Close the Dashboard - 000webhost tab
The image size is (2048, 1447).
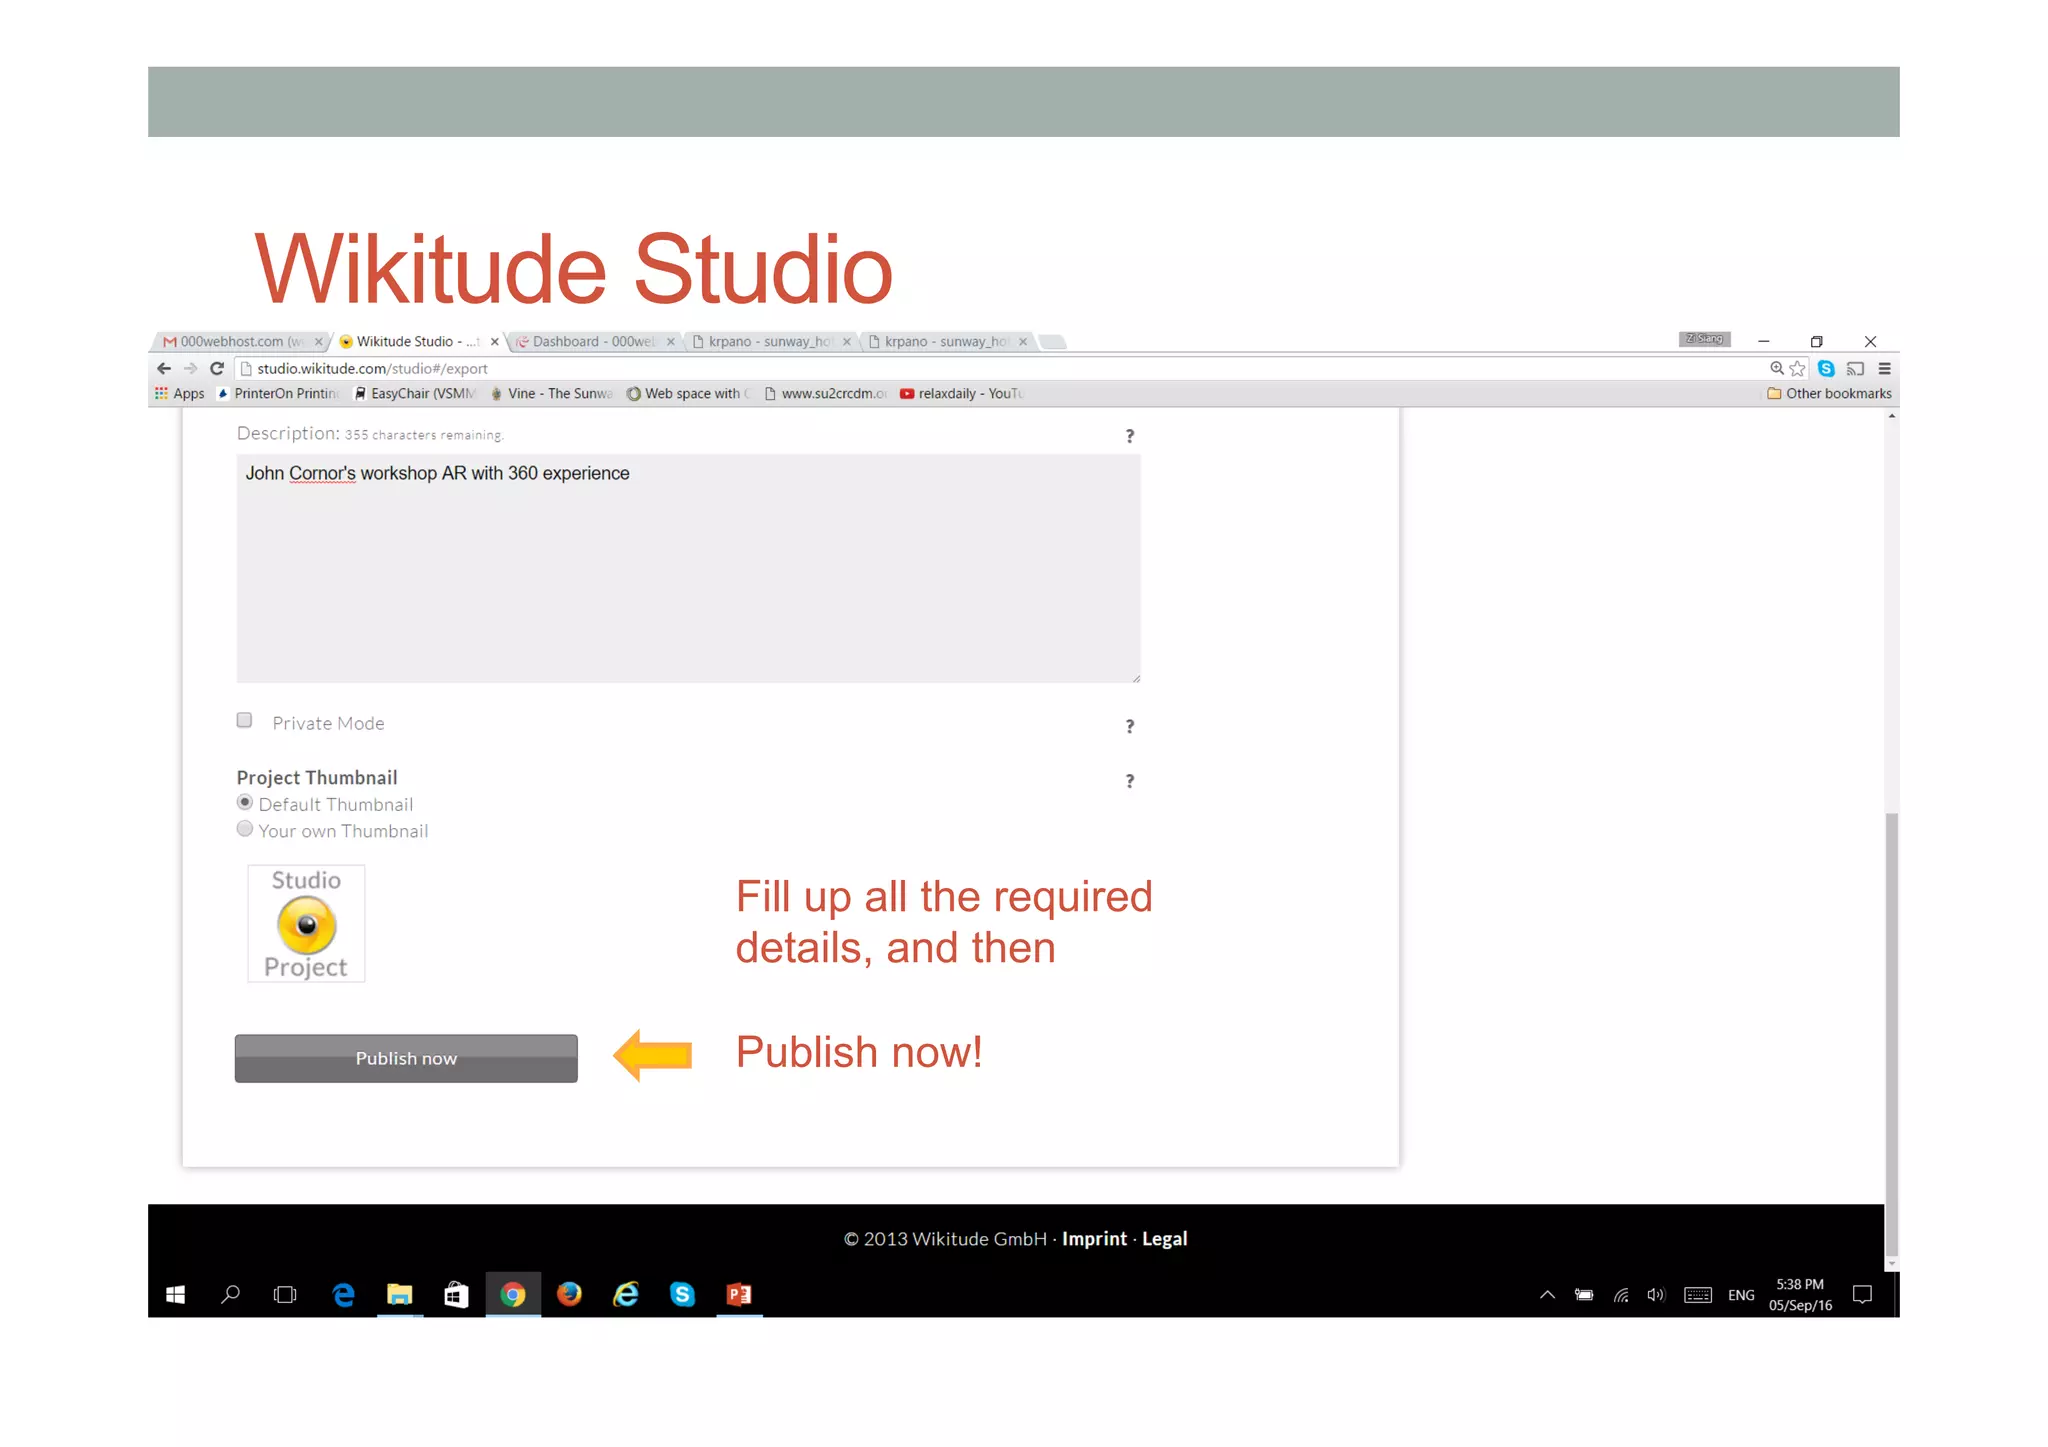[671, 342]
